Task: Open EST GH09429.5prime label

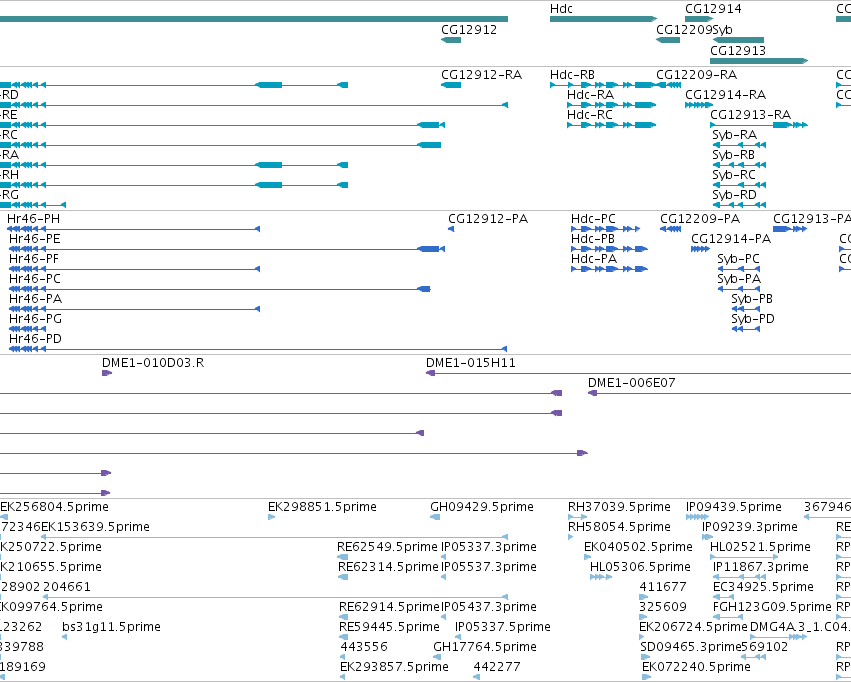Action: pyautogui.click(x=482, y=507)
